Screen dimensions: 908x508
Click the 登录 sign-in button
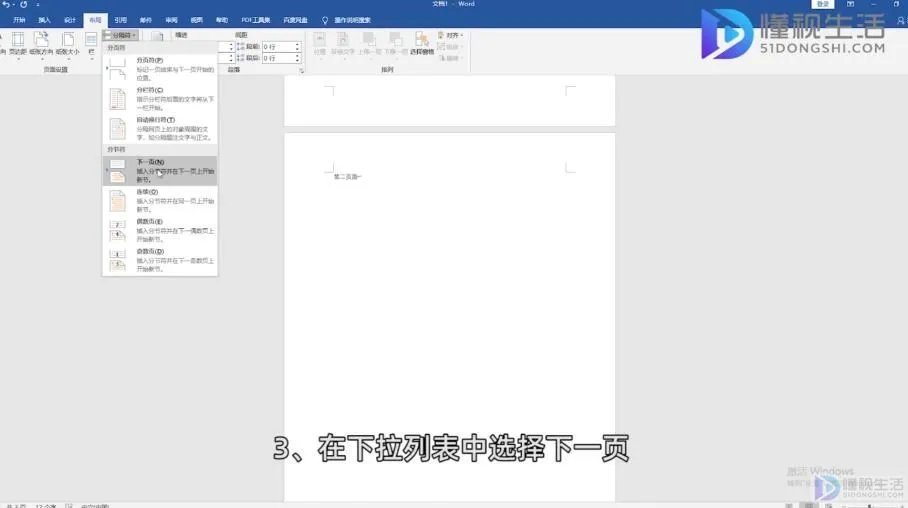click(x=823, y=4)
